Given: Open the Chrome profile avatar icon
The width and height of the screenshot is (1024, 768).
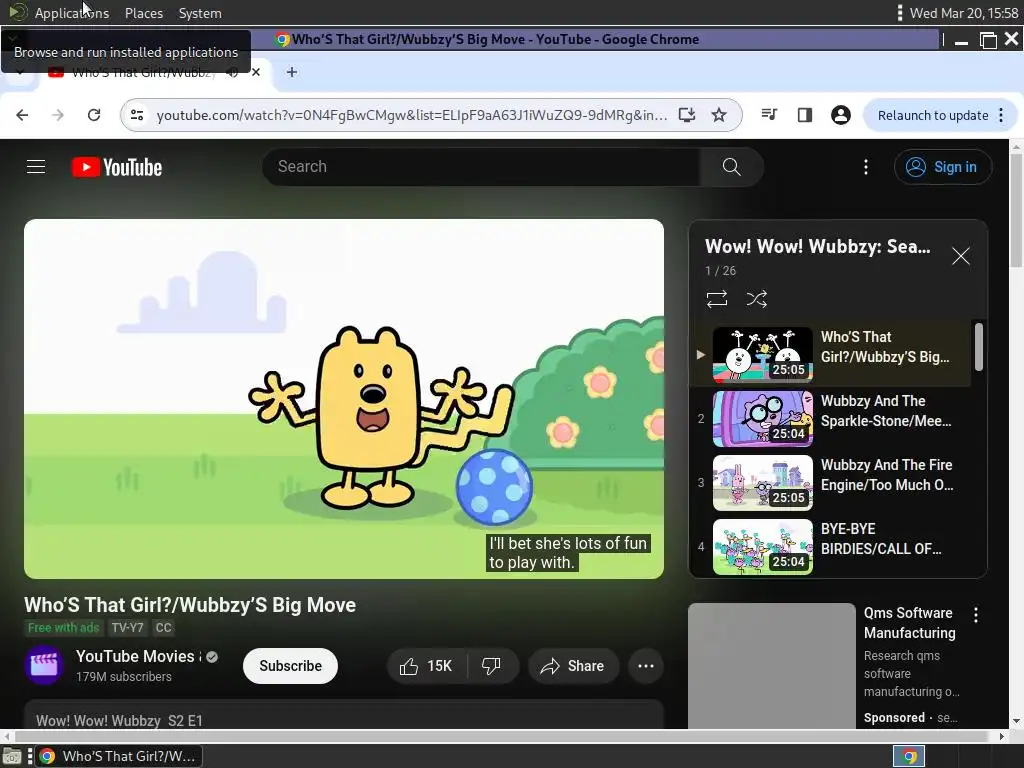Looking at the screenshot, I should [x=840, y=115].
